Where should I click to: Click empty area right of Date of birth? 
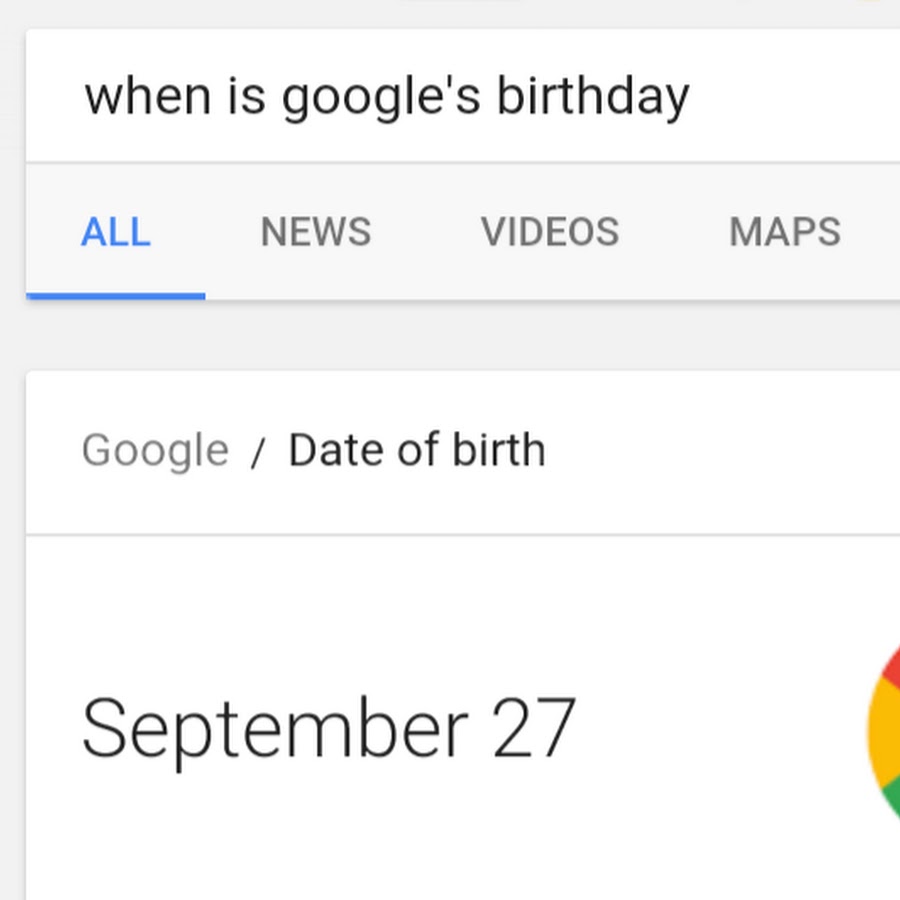tap(720, 451)
